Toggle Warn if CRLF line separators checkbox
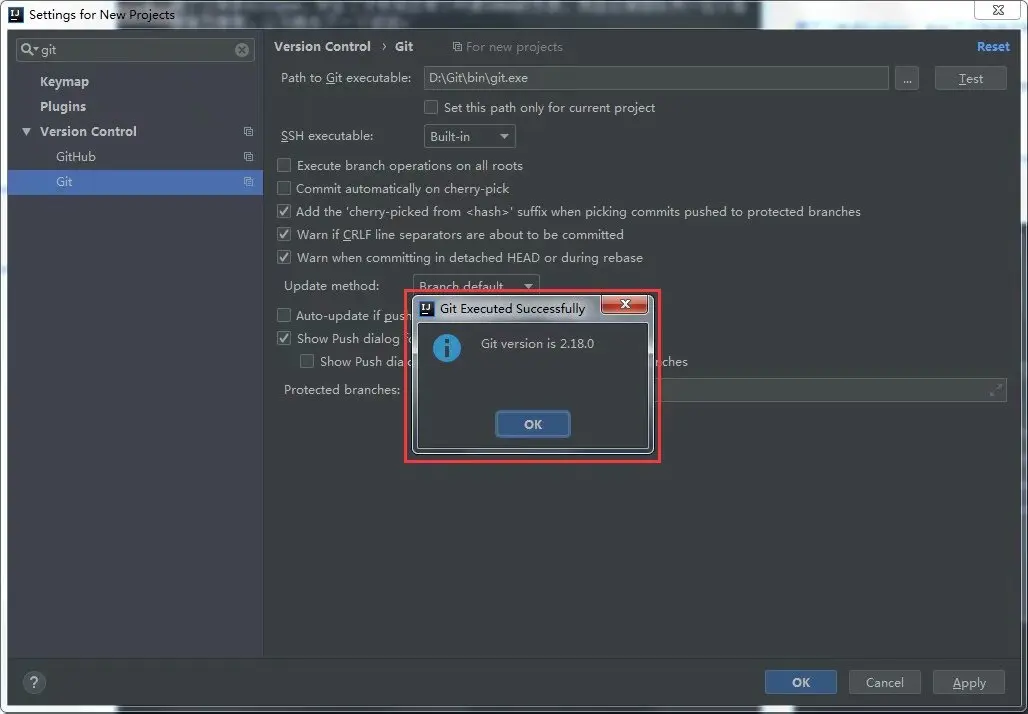Viewport: 1028px width, 714px height. pyautogui.click(x=284, y=235)
